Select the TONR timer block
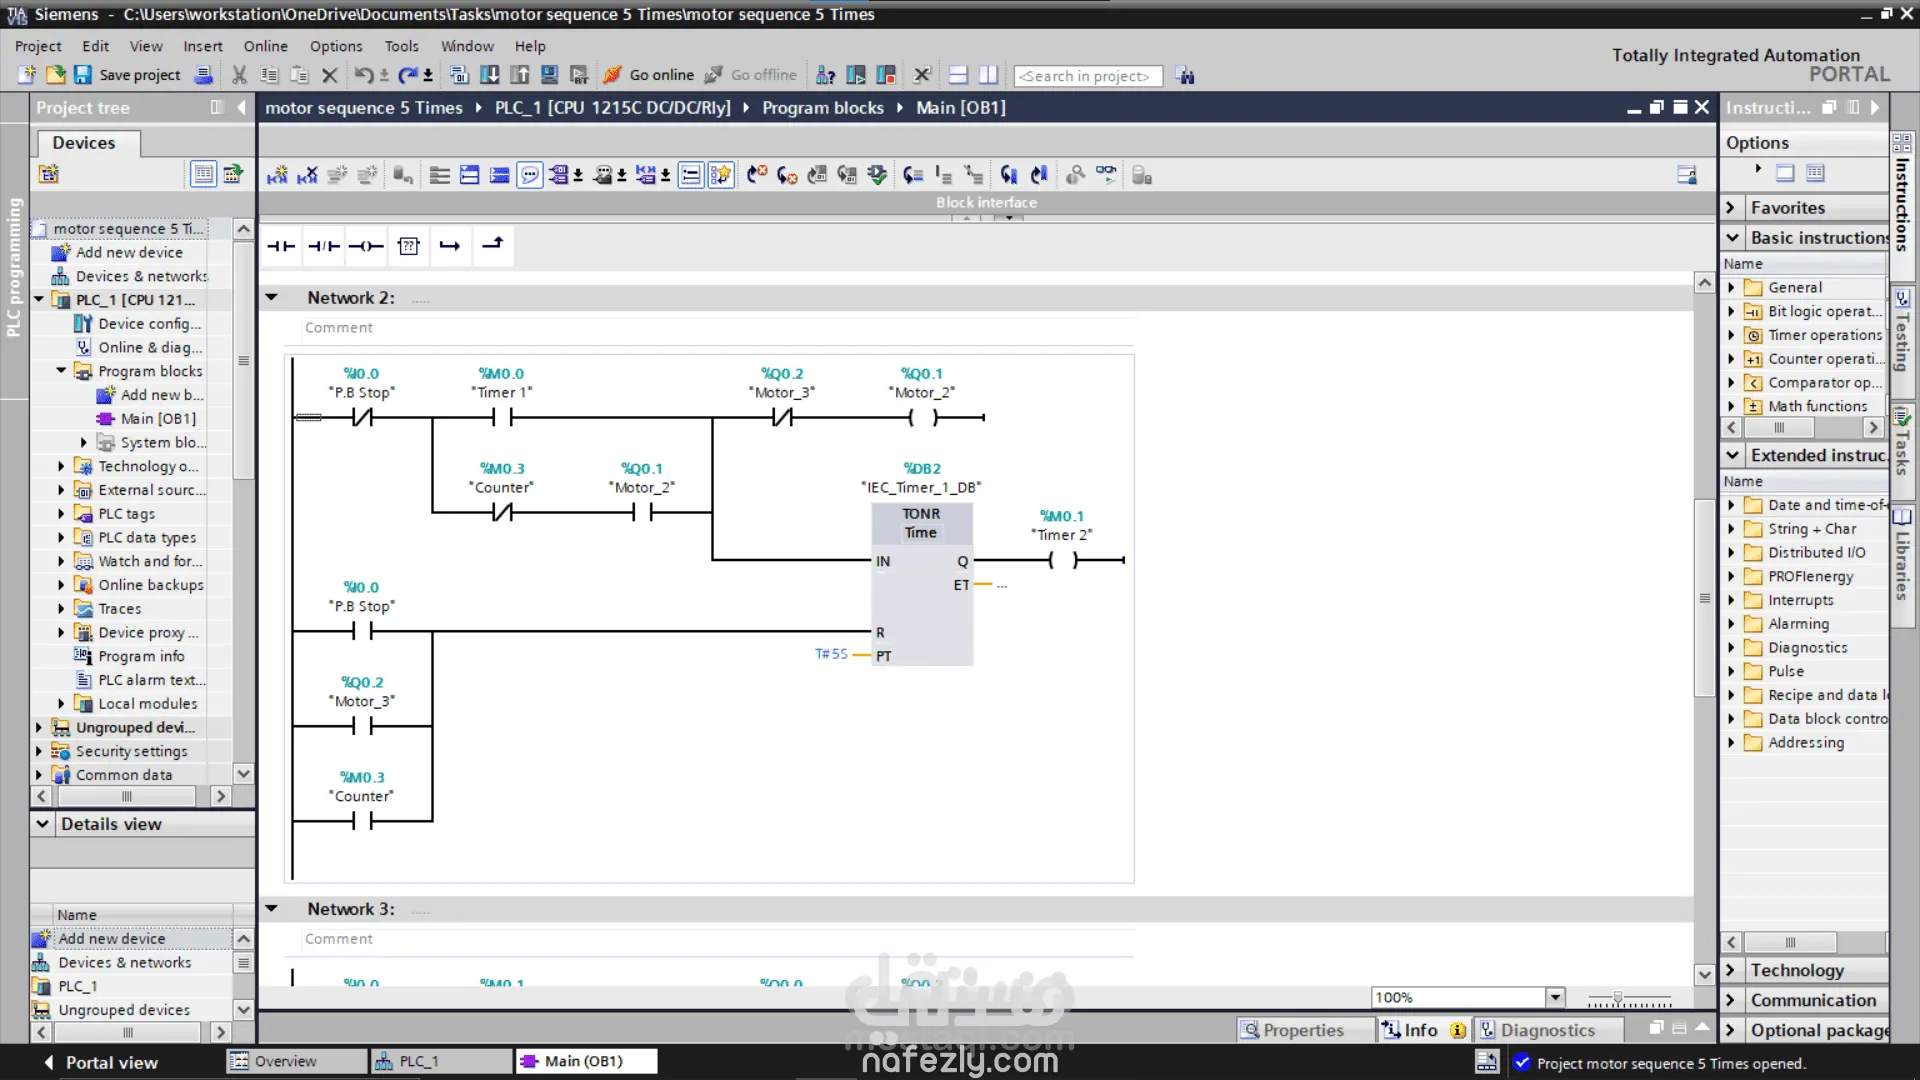Image resolution: width=1920 pixels, height=1080 pixels. coord(922,584)
